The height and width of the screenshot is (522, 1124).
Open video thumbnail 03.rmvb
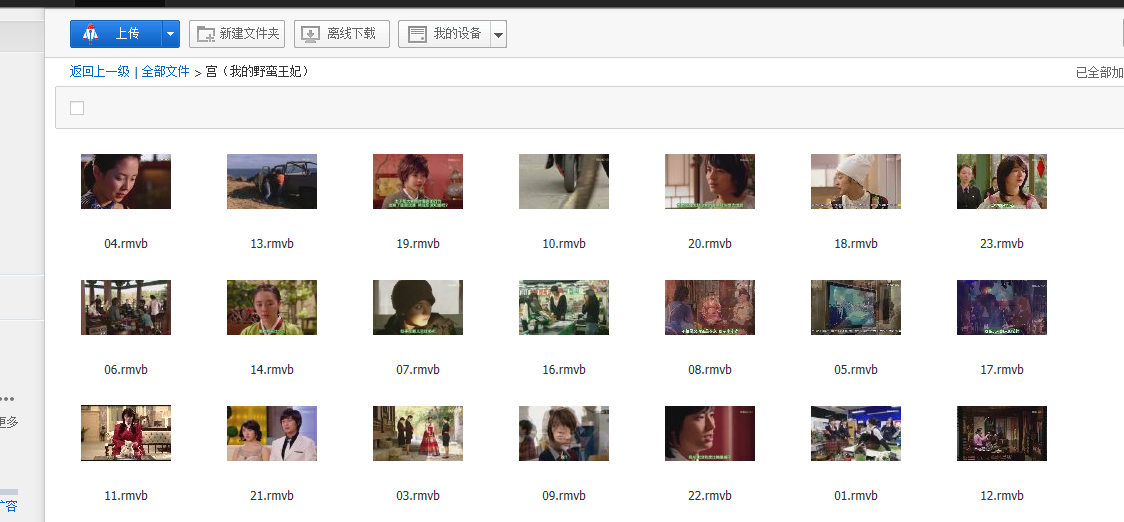[418, 433]
